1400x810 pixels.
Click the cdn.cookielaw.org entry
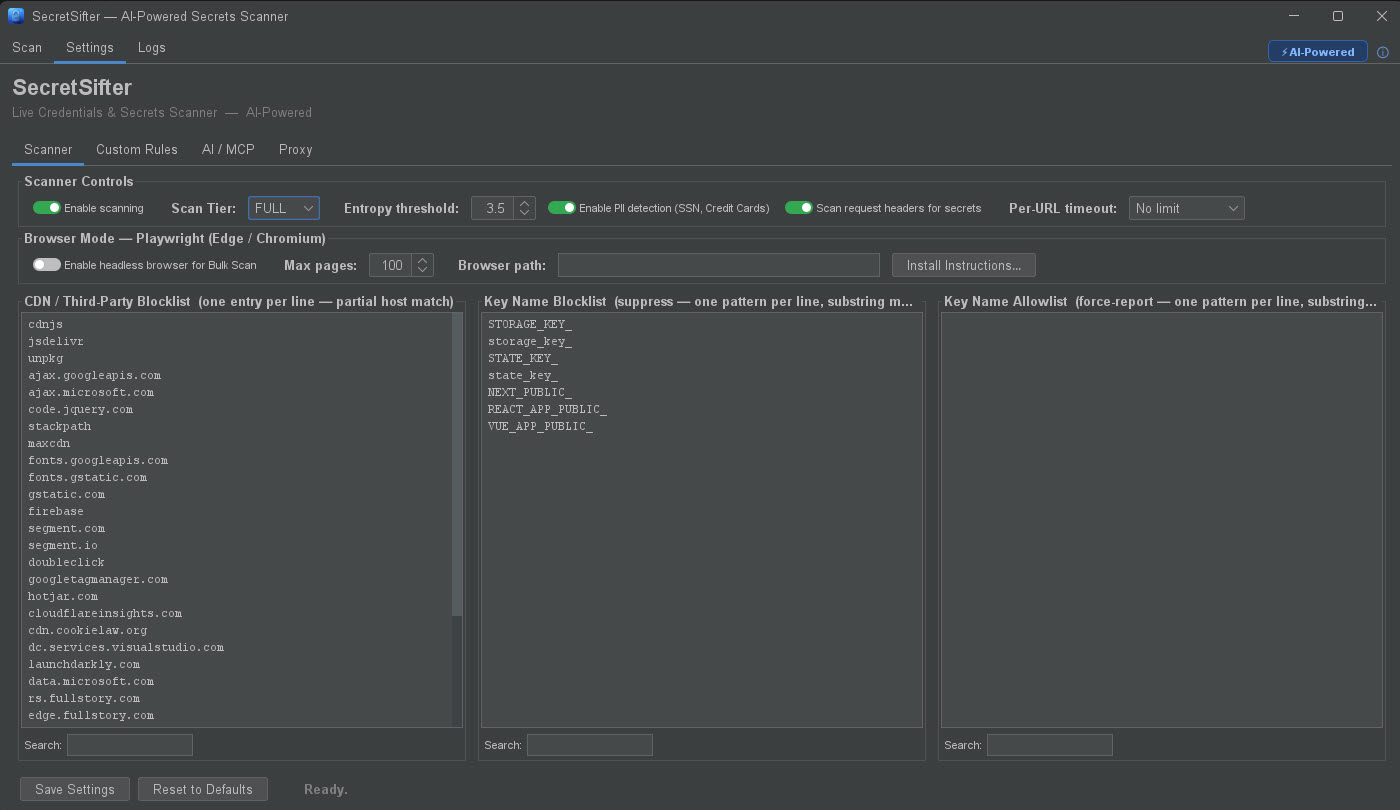pyautogui.click(x=87, y=630)
